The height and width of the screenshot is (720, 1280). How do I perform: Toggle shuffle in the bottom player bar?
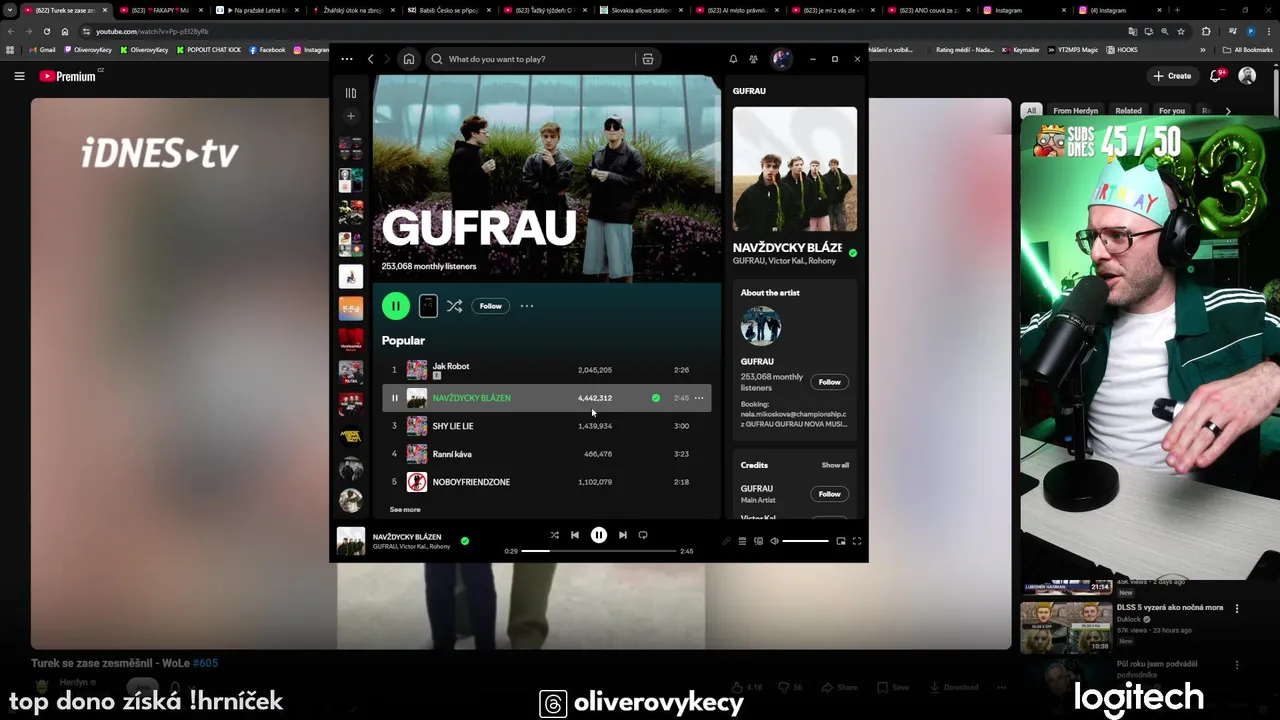[554, 535]
